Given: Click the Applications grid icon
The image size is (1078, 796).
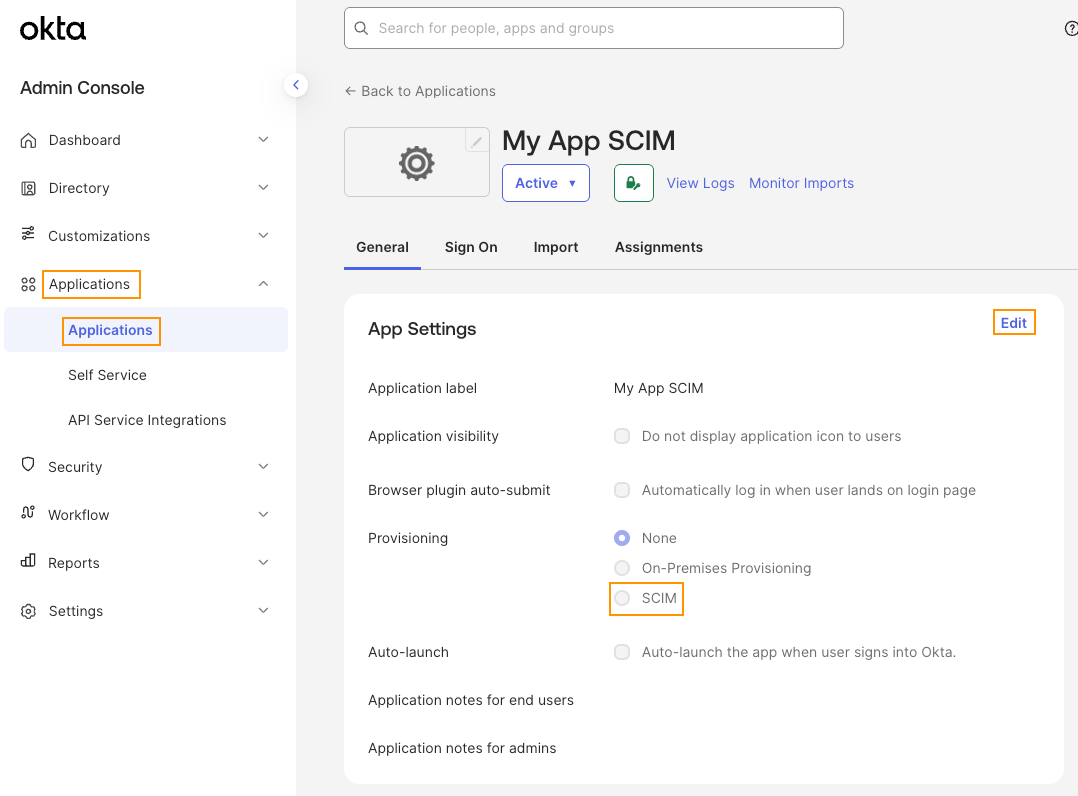Looking at the screenshot, I should (x=28, y=284).
